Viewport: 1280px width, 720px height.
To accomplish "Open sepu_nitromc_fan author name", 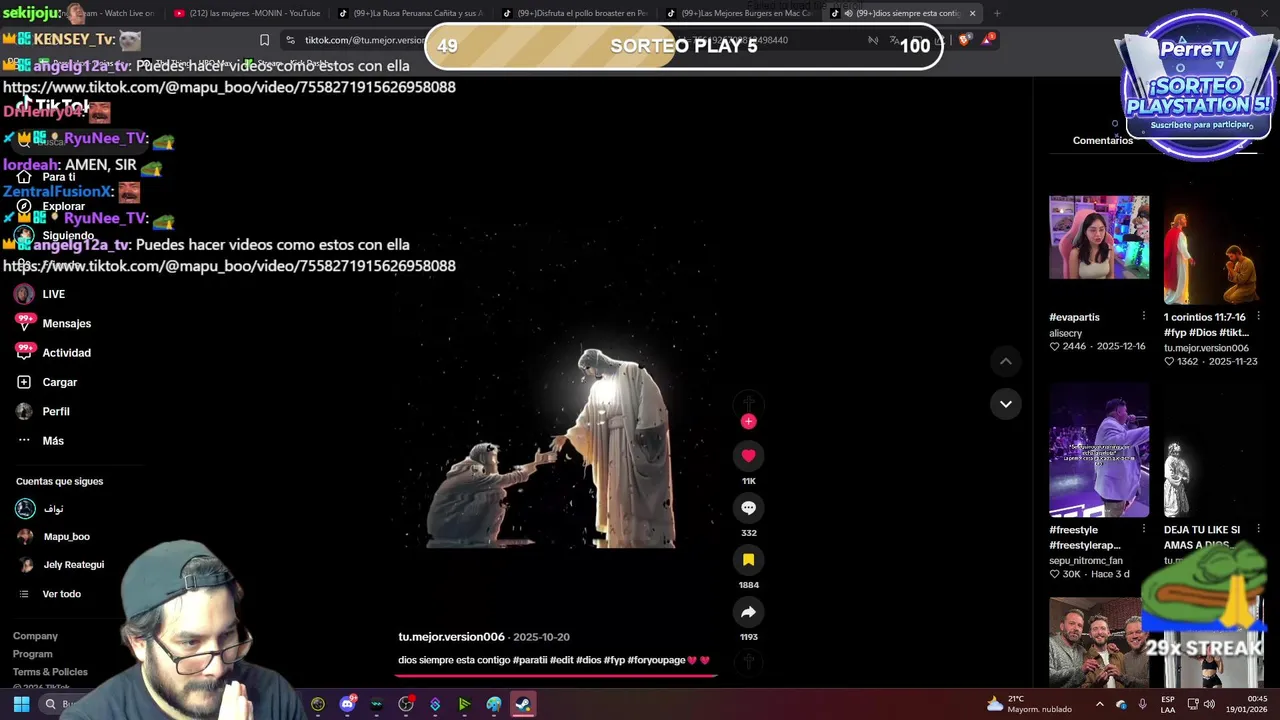I will point(1085,561).
